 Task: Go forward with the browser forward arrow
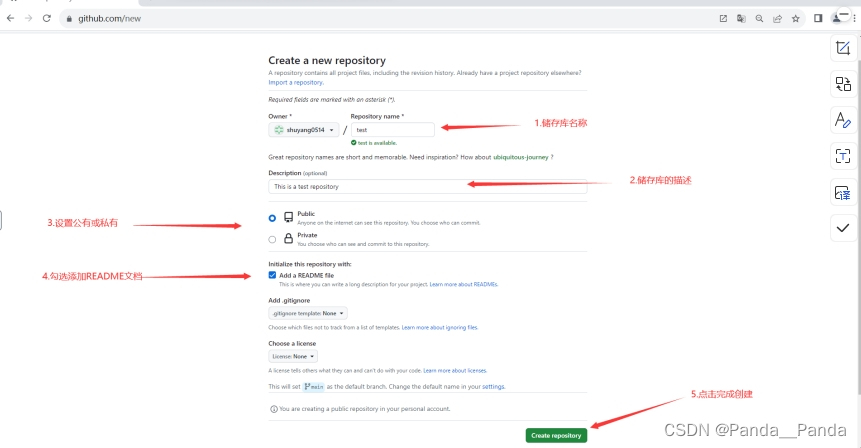coord(29,18)
